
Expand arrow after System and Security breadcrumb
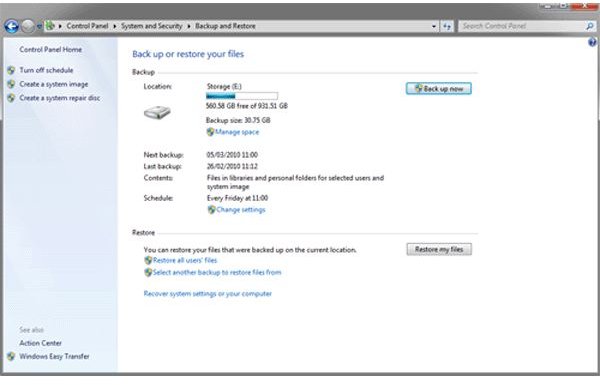[189, 26]
